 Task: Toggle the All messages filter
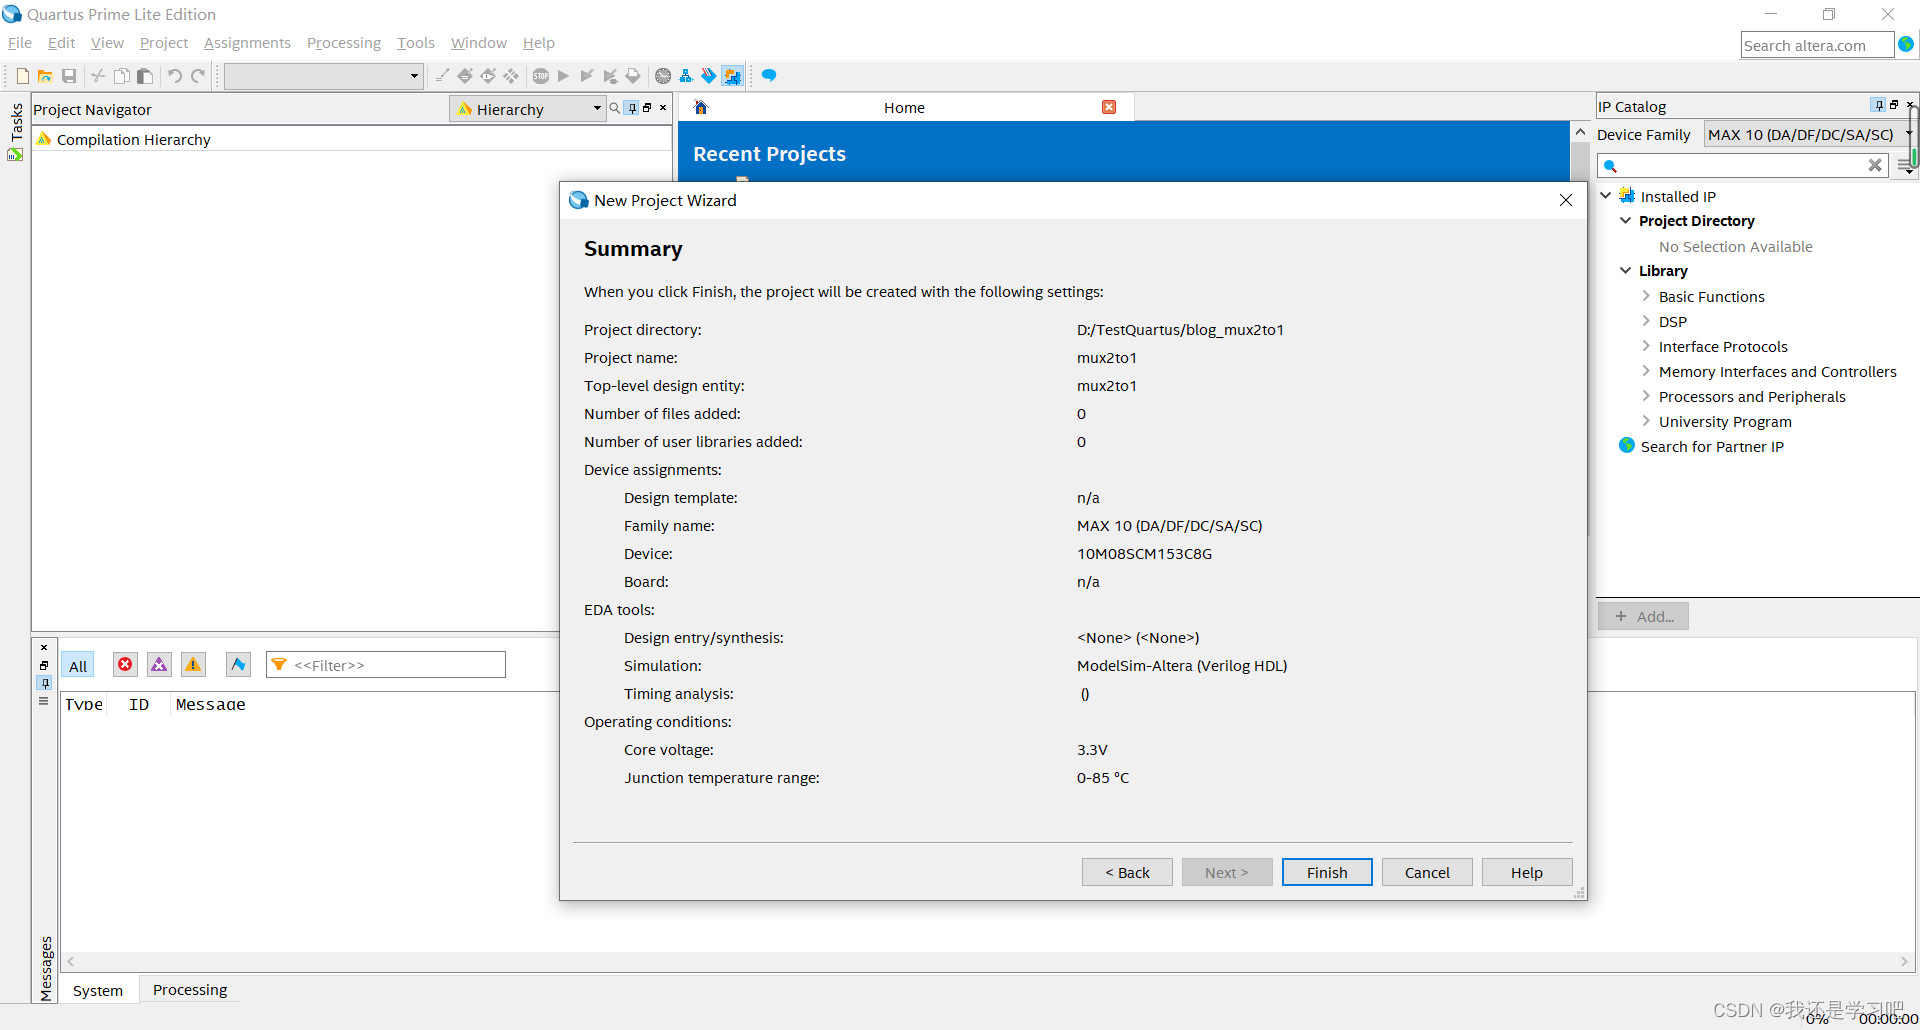(x=78, y=666)
